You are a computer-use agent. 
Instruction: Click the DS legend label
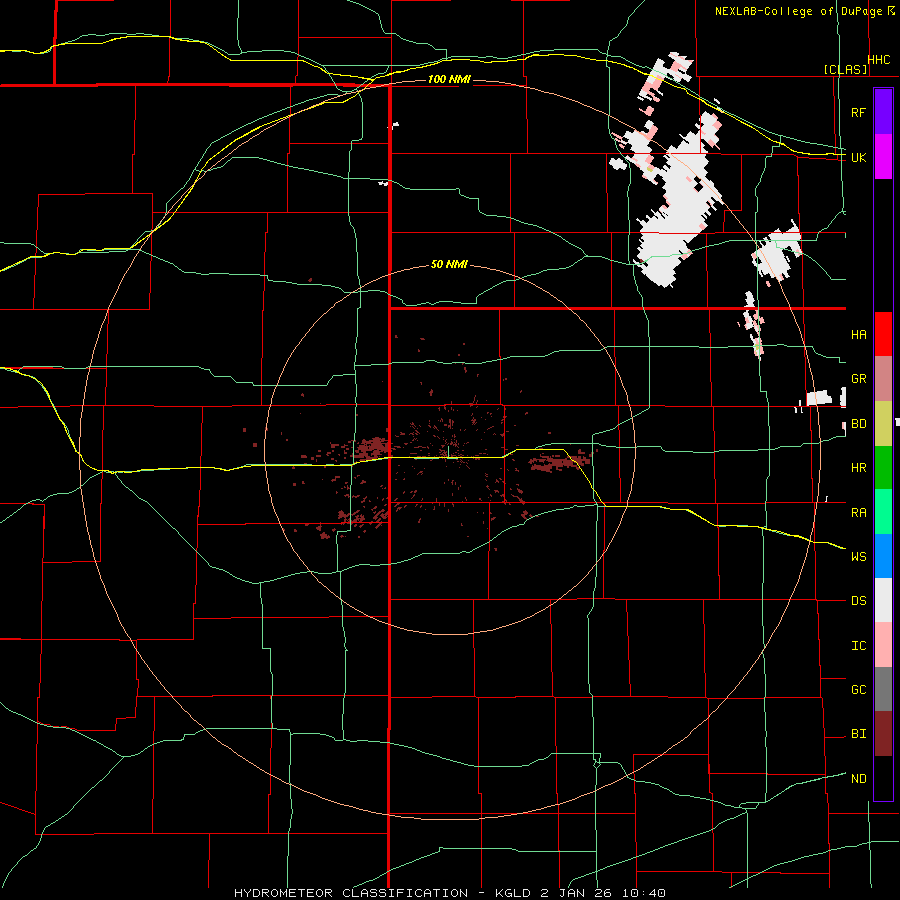858,600
